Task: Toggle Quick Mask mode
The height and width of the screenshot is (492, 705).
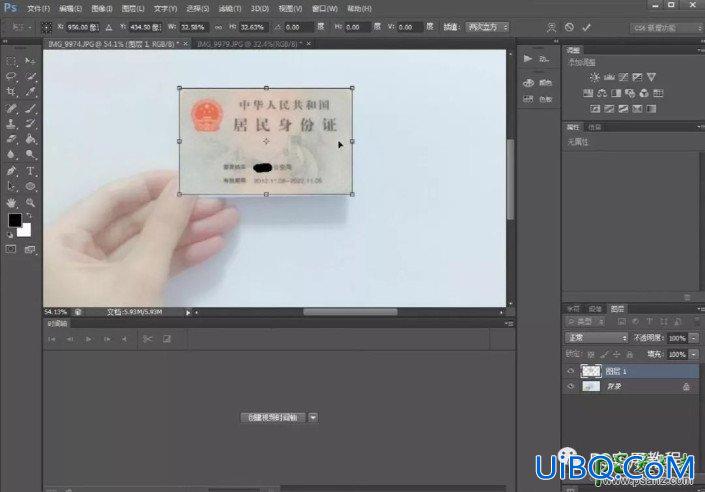Action: [x=11, y=249]
